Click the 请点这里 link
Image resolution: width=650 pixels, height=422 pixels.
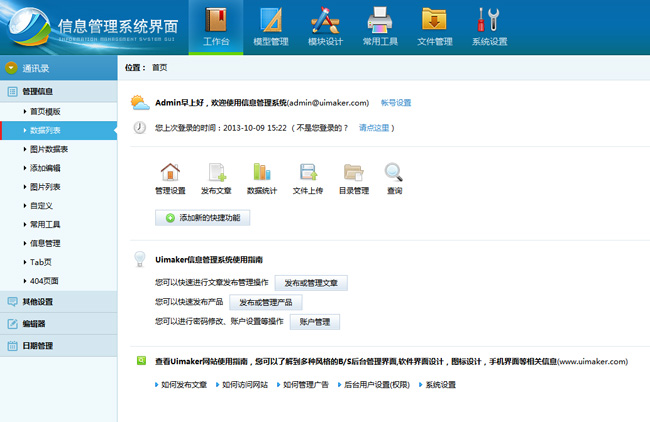[x=374, y=128]
